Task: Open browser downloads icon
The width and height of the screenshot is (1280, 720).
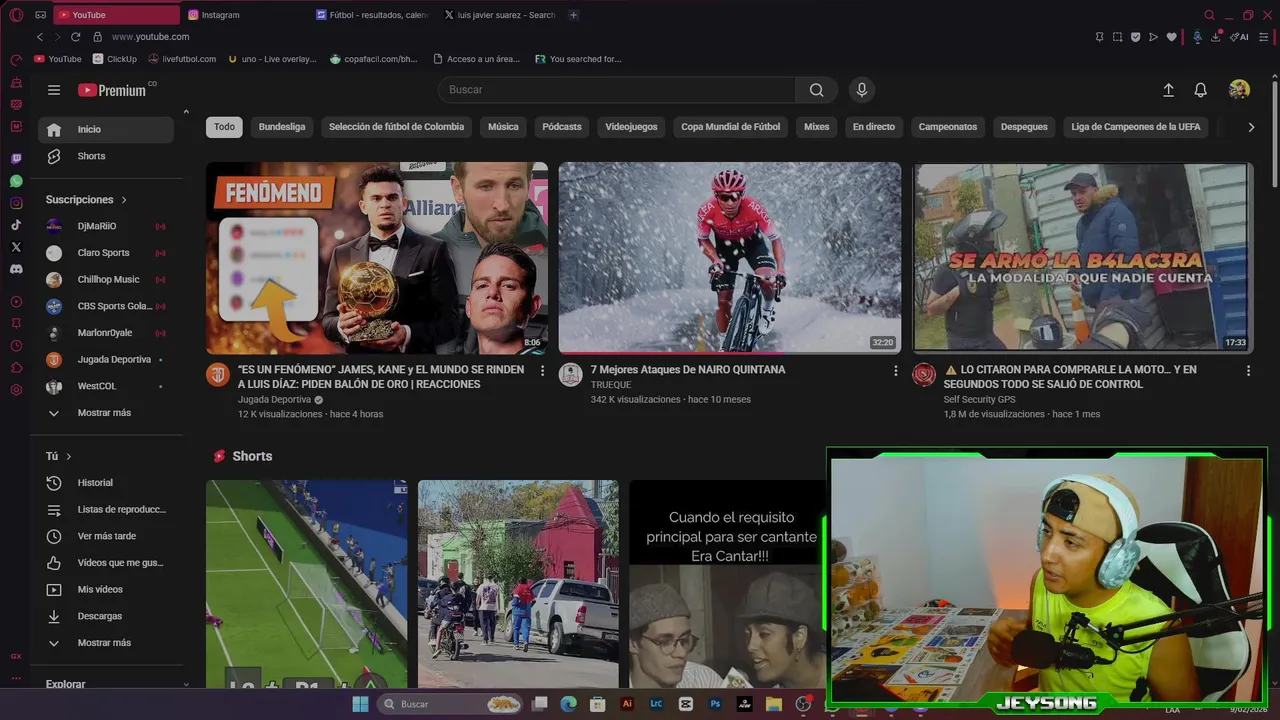Action: point(1216,37)
